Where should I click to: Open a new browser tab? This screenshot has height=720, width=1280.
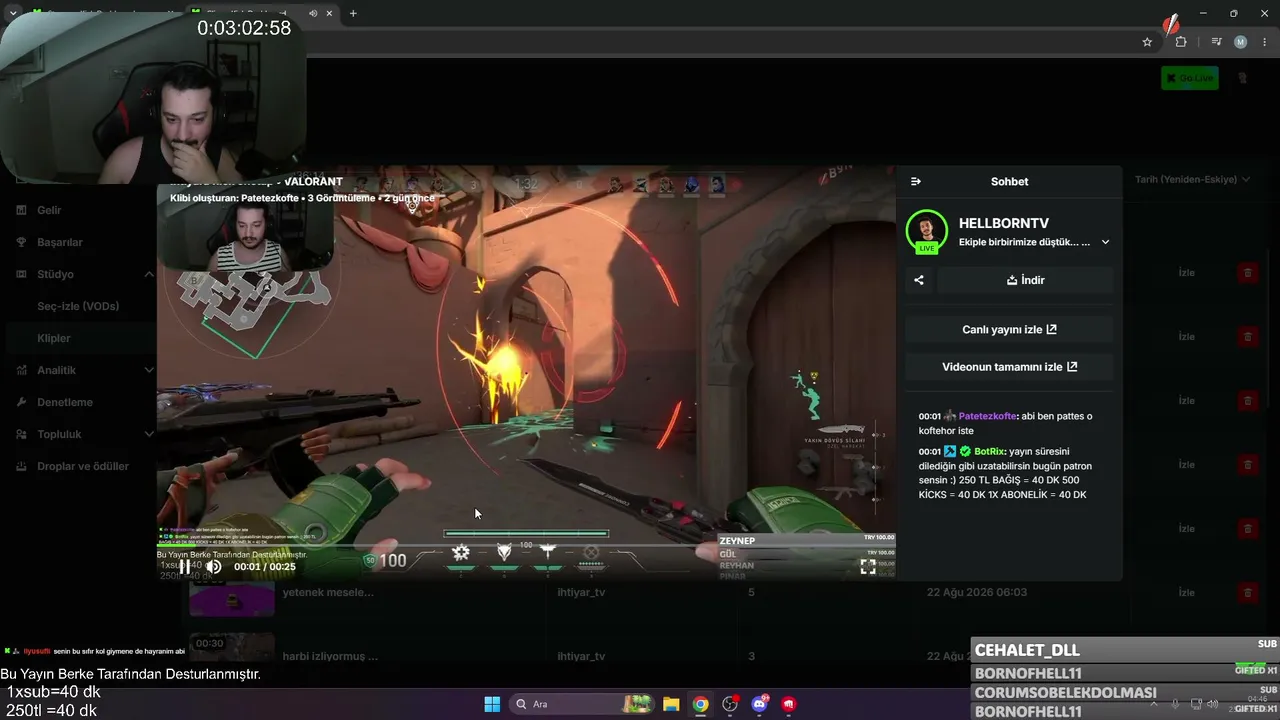coord(353,13)
